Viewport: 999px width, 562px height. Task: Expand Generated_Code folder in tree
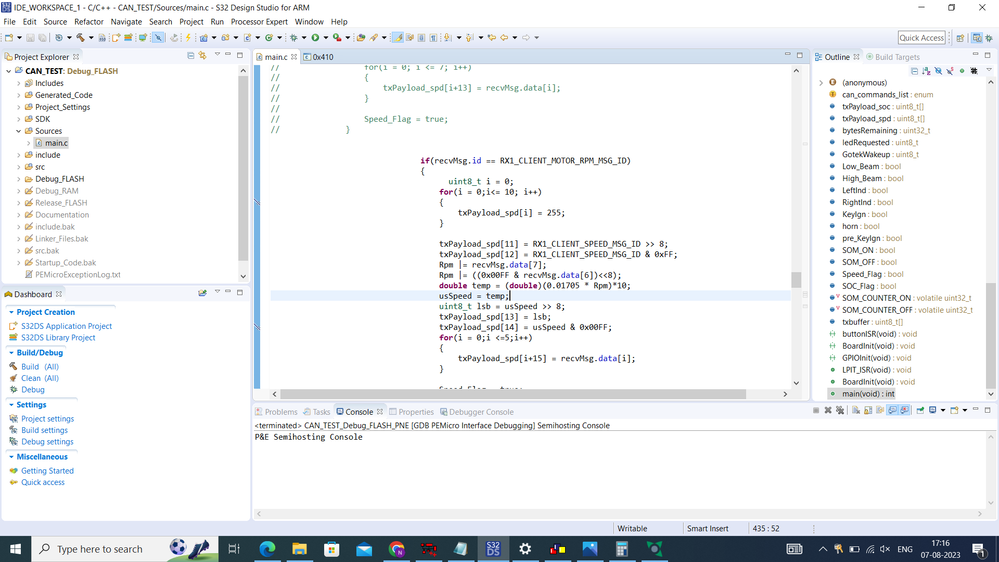pos(19,95)
